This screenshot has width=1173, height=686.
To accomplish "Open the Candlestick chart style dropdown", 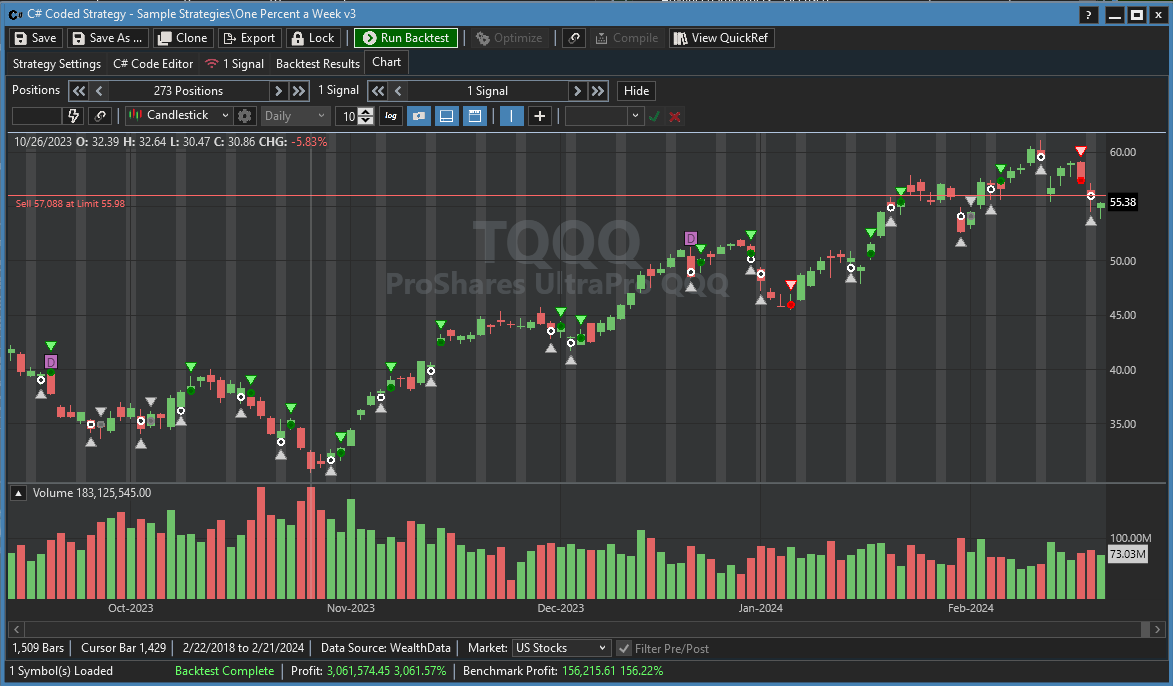I will (179, 116).
